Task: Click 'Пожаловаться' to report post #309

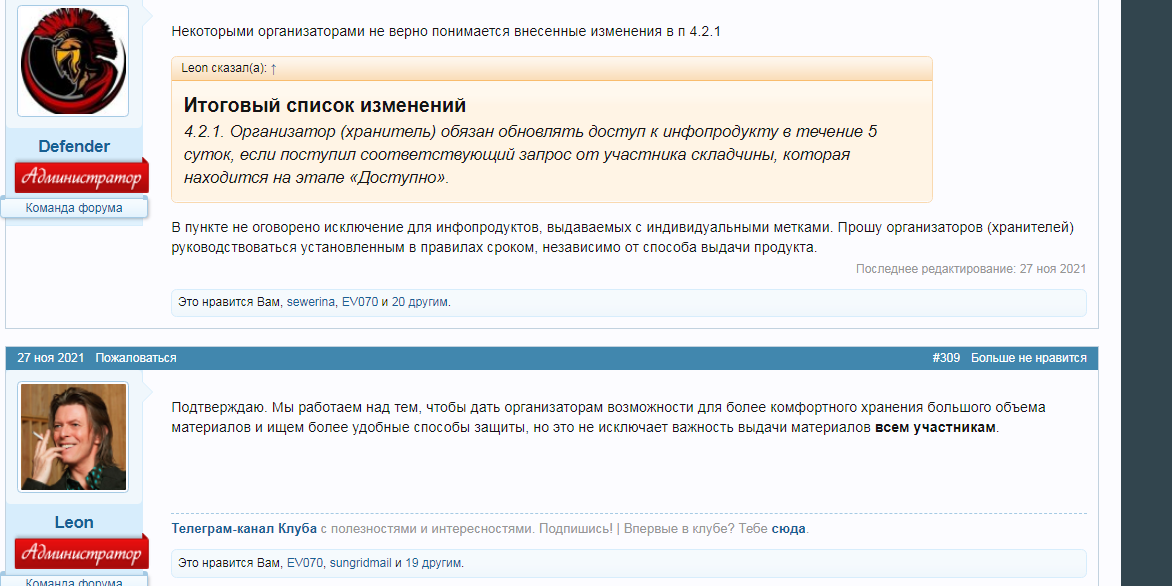Action: (136, 358)
